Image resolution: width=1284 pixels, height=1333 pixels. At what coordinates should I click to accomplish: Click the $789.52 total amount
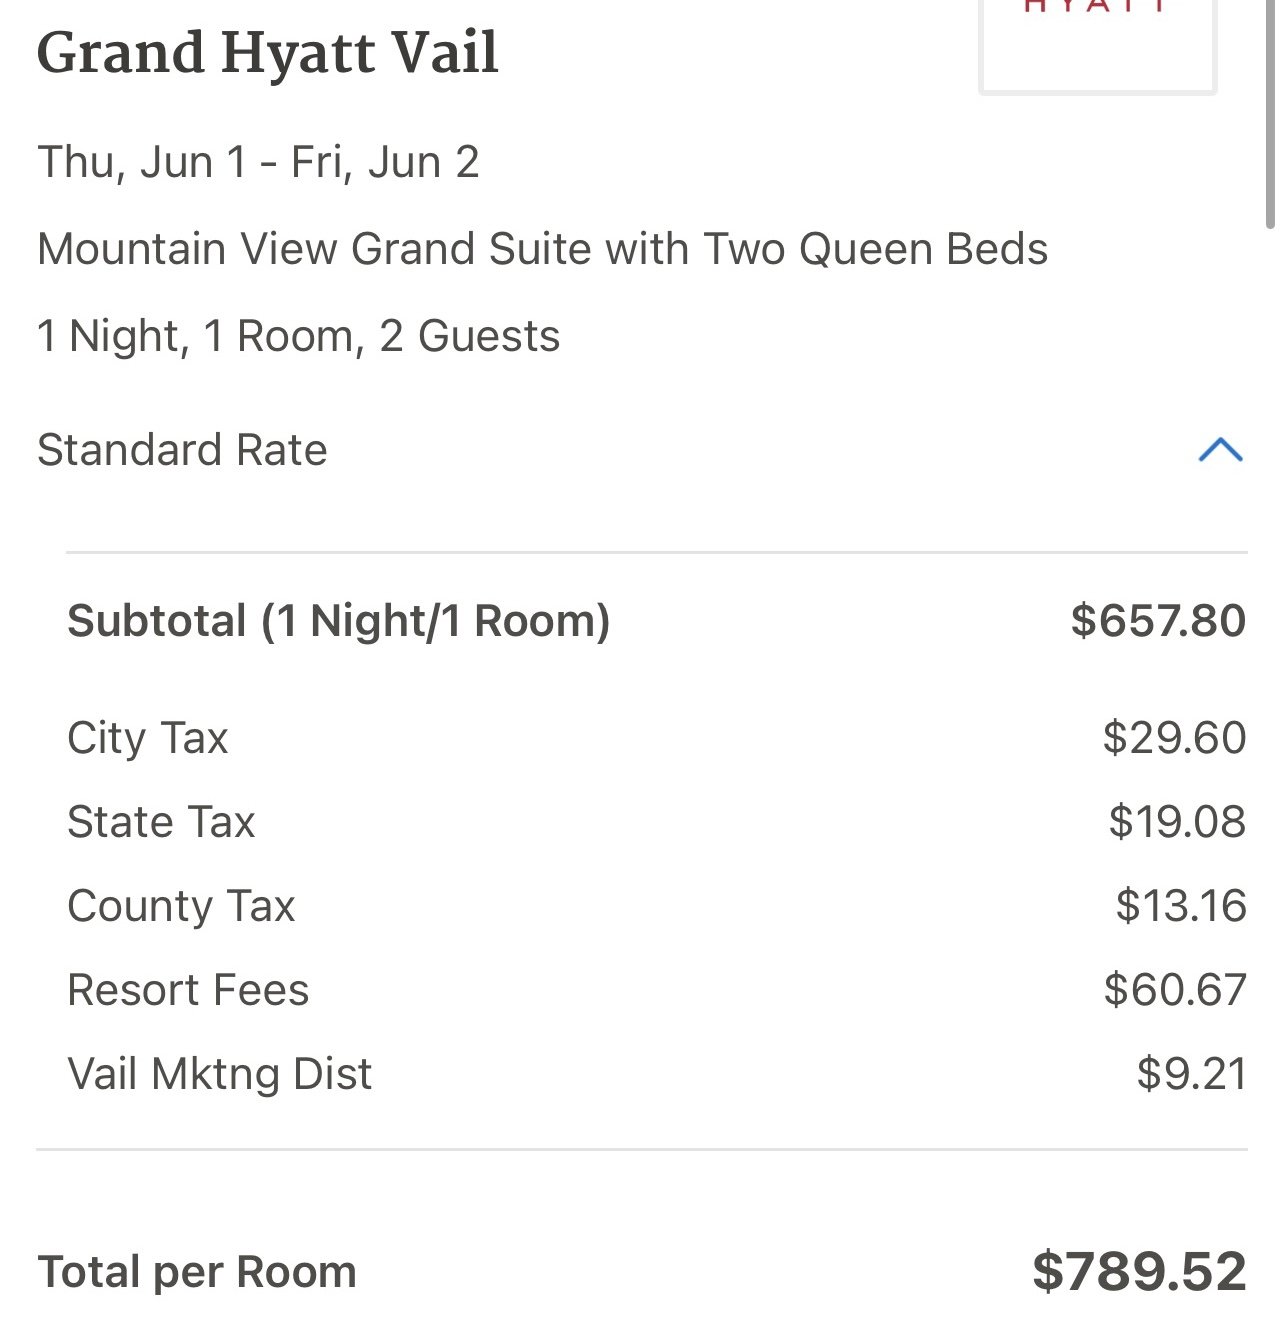click(1139, 1272)
